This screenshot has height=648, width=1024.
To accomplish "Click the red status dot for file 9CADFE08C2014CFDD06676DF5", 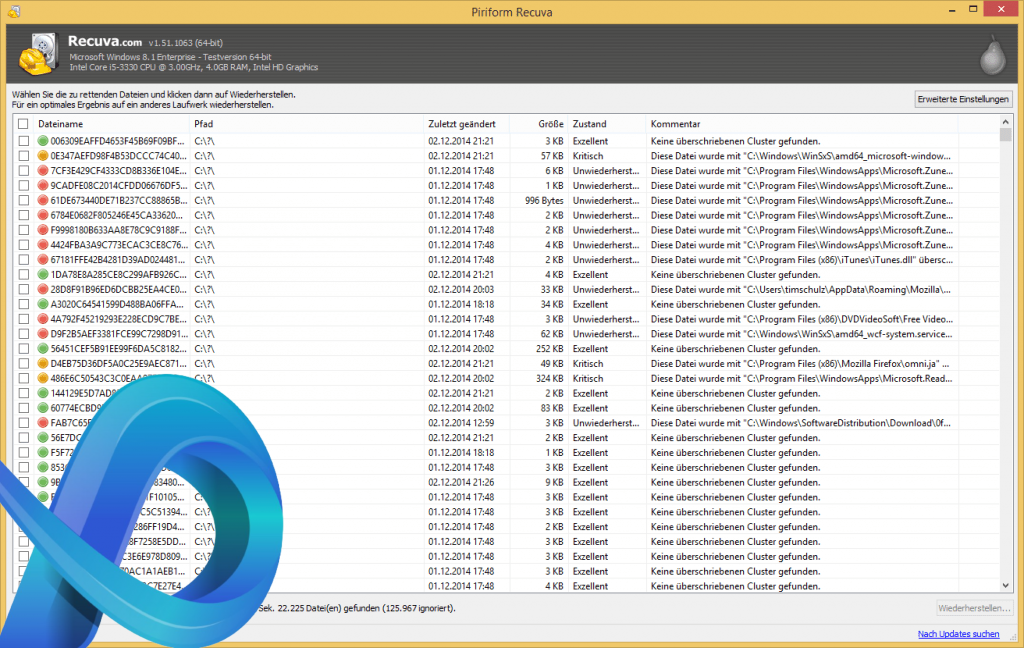I will click(x=43, y=186).
